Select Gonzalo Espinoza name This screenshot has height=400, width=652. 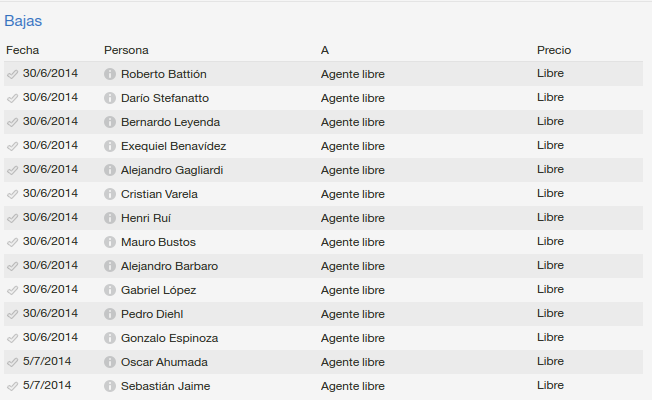(x=170, y=338)
